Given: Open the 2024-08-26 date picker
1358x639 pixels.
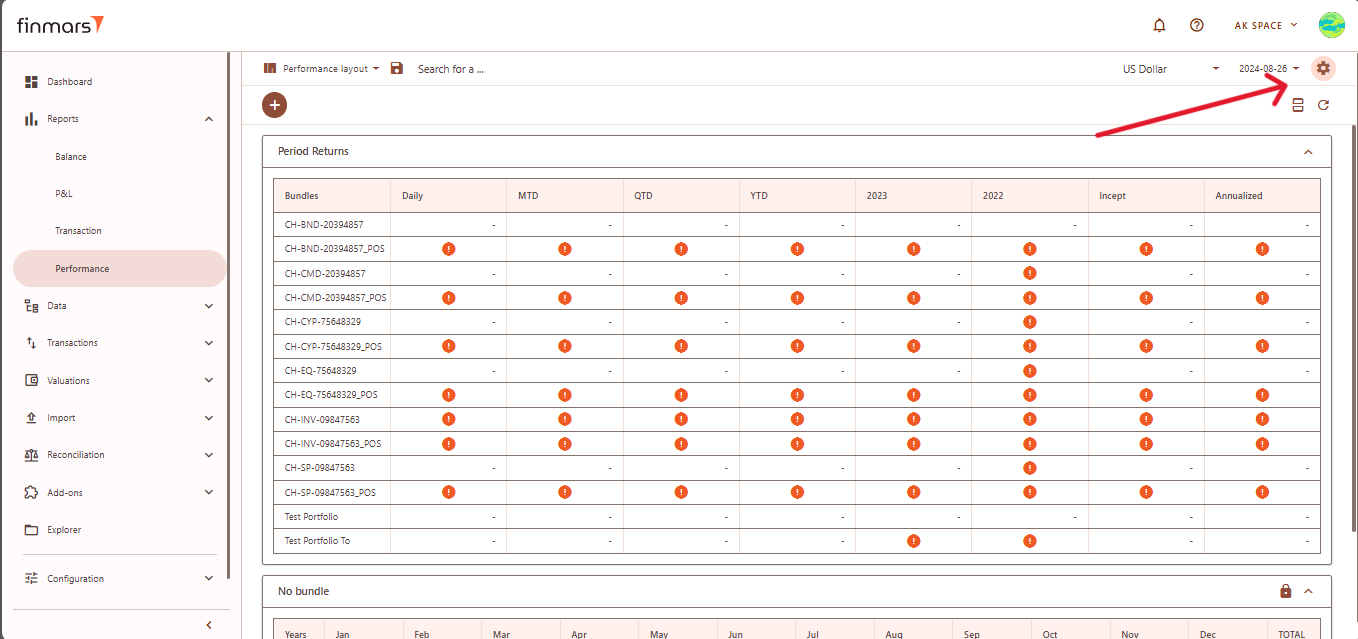Looking at the screenshot, I should 1268,69.
